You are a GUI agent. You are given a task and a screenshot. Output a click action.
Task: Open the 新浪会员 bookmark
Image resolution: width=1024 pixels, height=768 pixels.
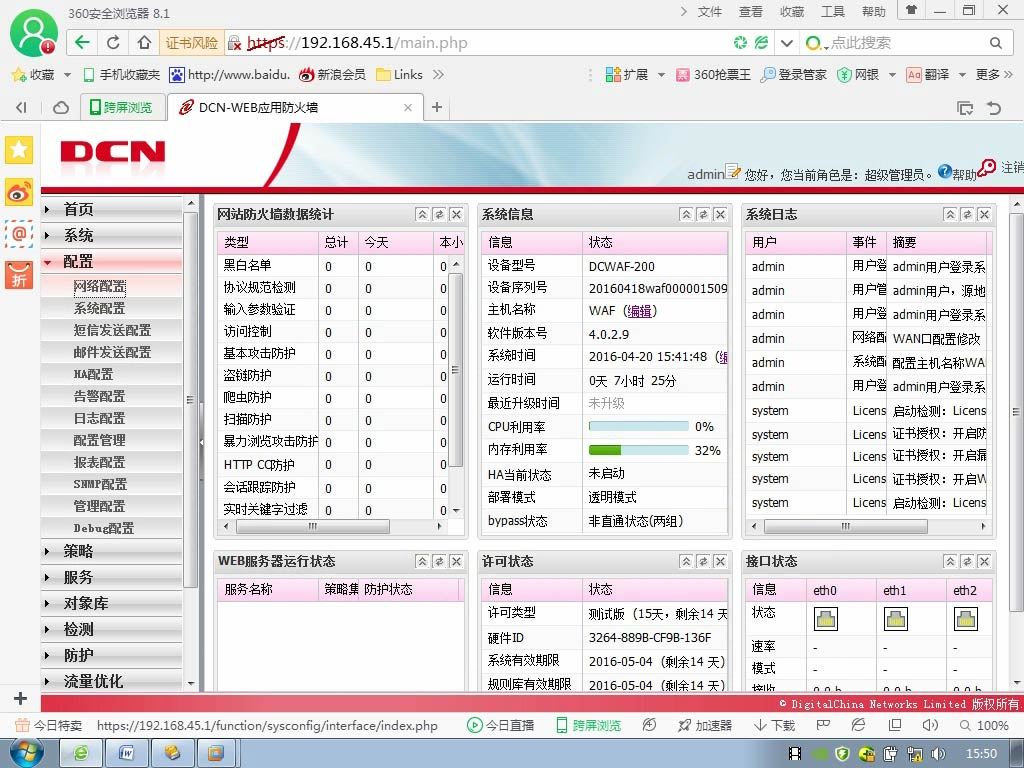(332, 74)
